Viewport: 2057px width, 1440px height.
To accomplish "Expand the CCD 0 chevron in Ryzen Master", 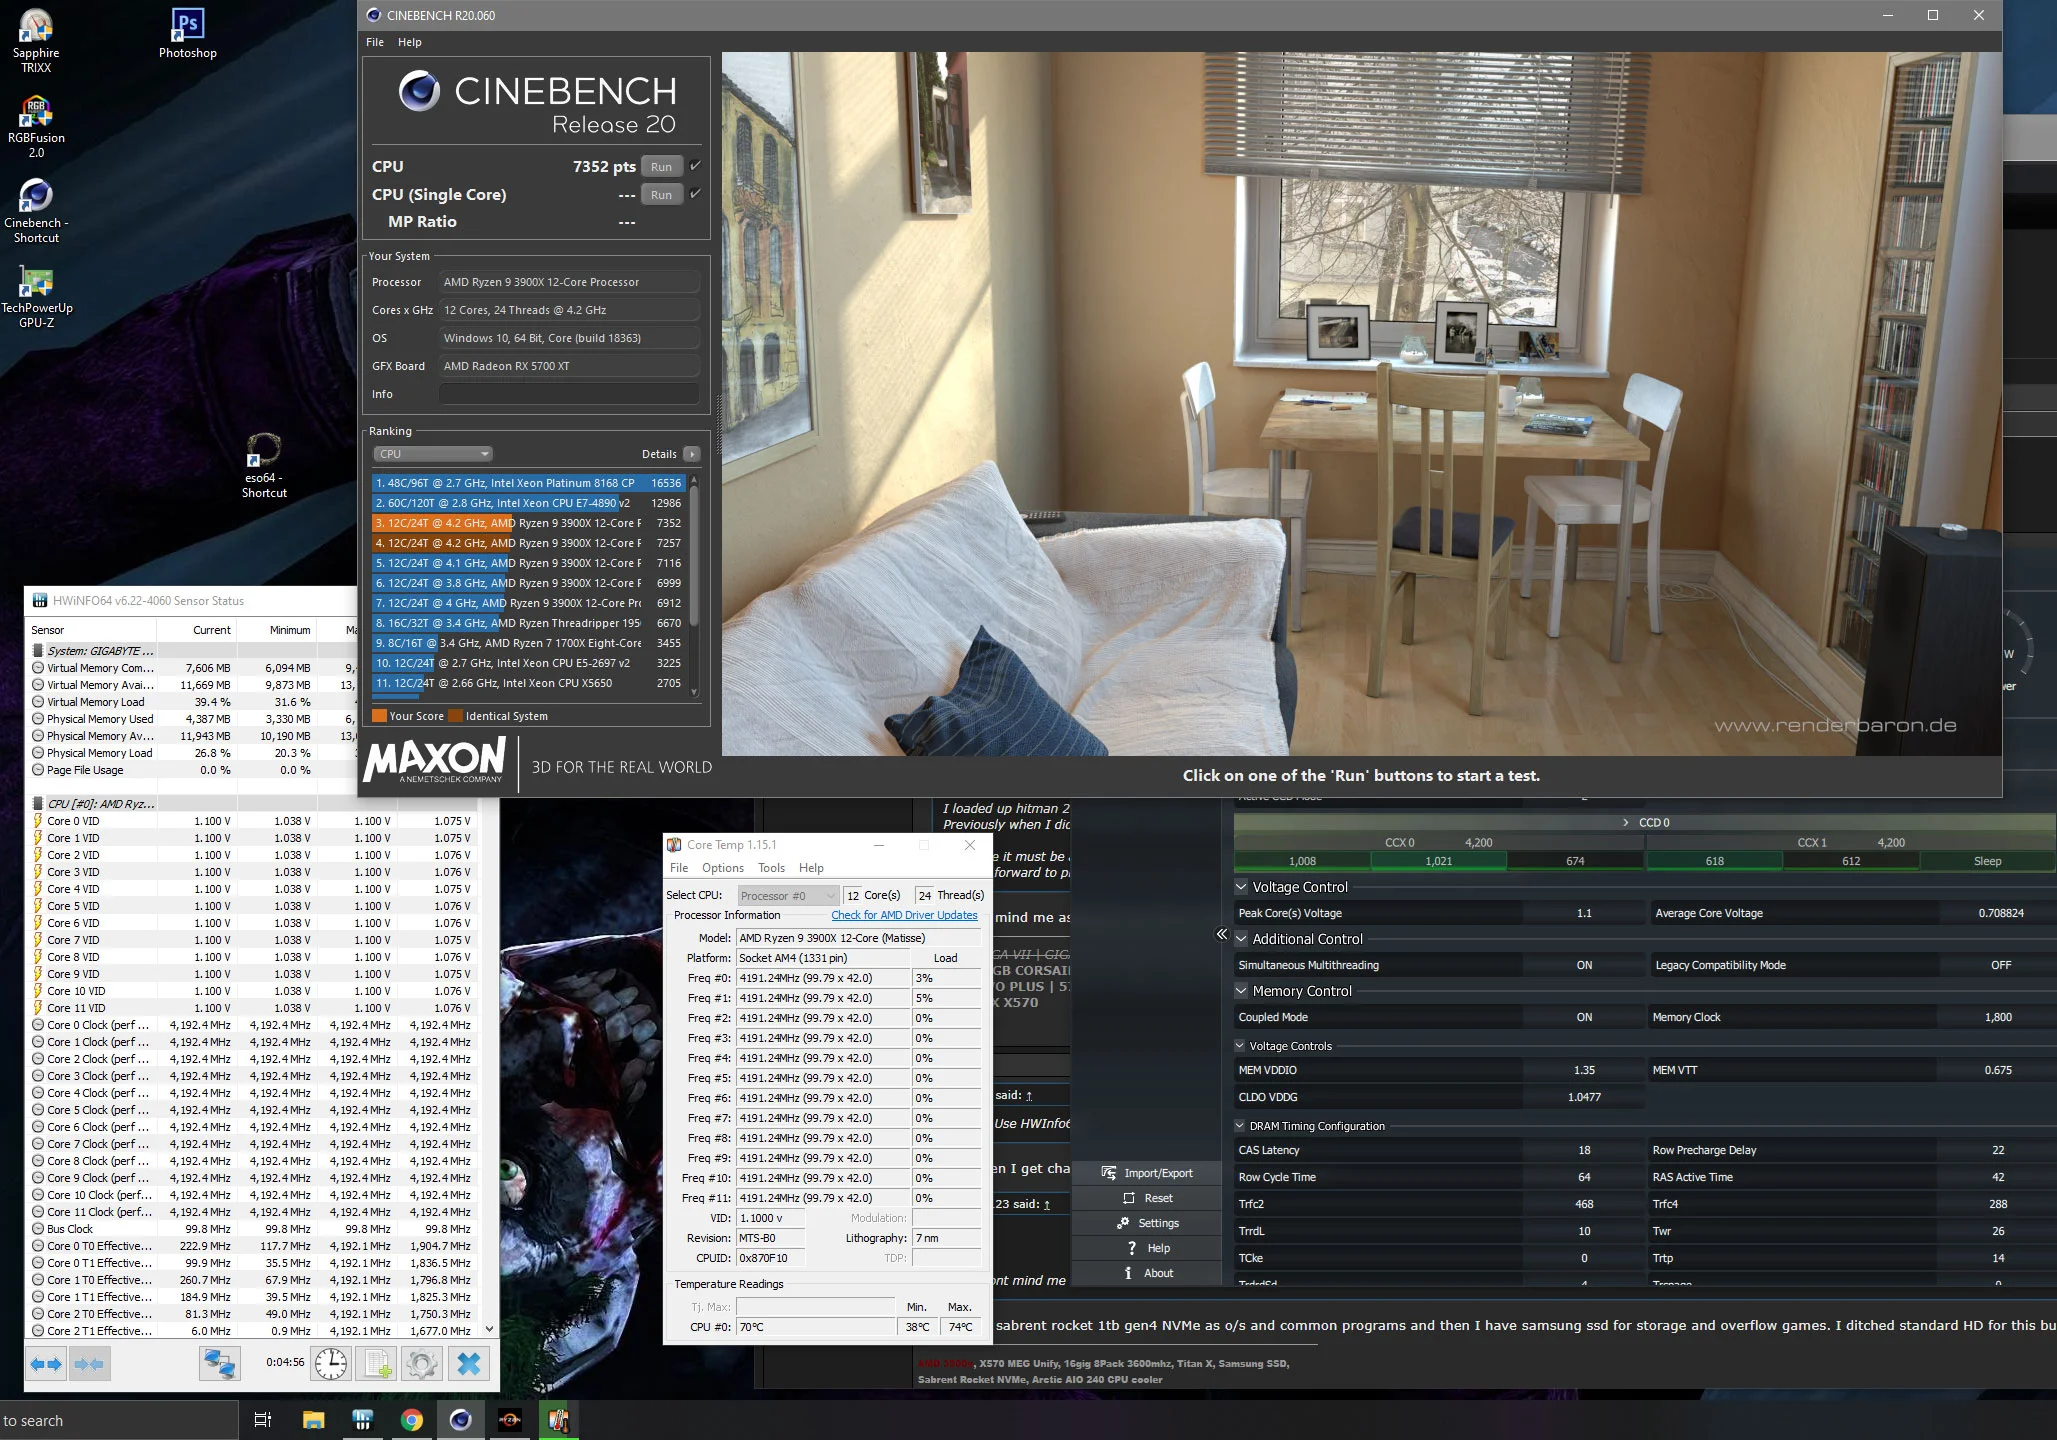I will [1626, 823].
